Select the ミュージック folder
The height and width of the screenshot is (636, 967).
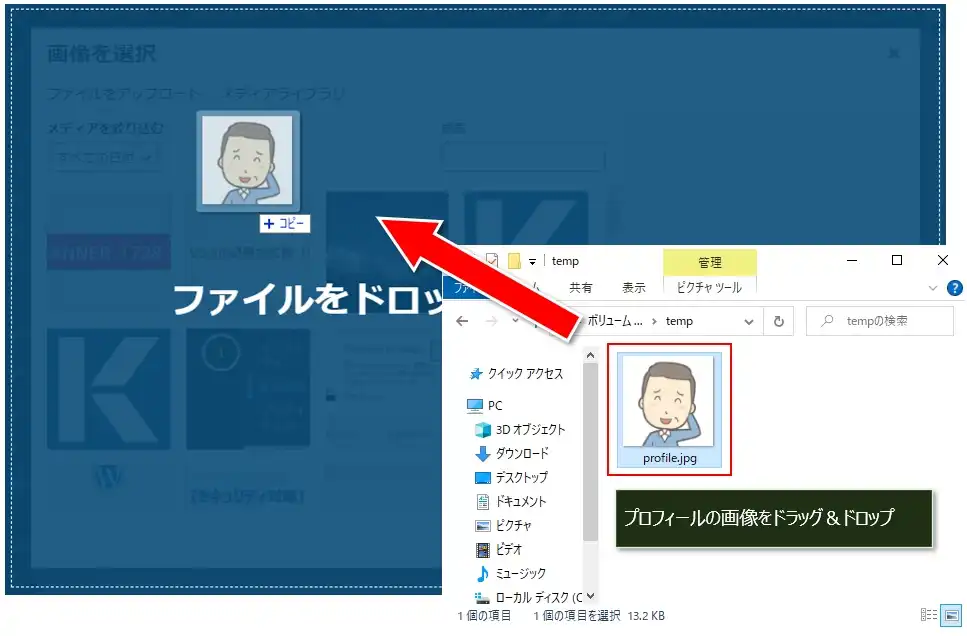click(520, 574)
